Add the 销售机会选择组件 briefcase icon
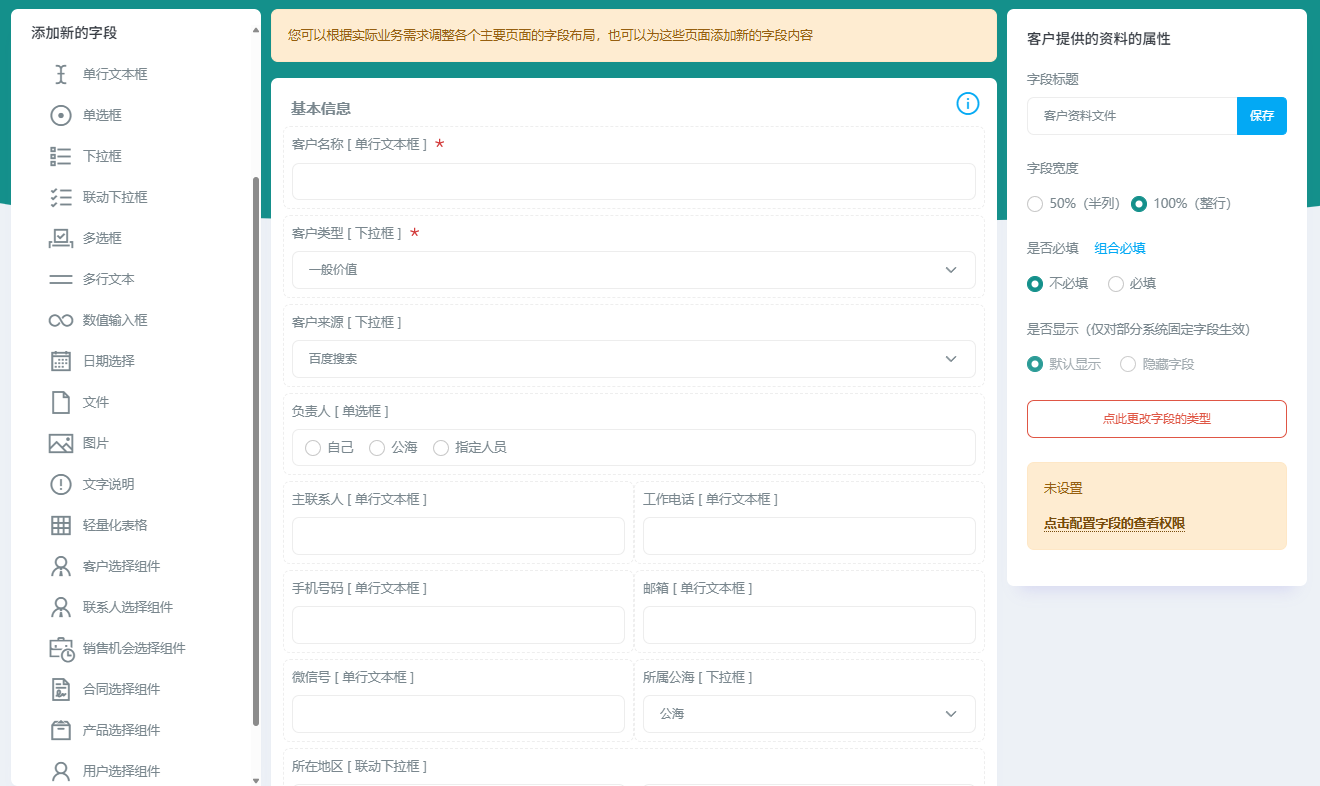 pyautogui.click(x=61, y=648)
